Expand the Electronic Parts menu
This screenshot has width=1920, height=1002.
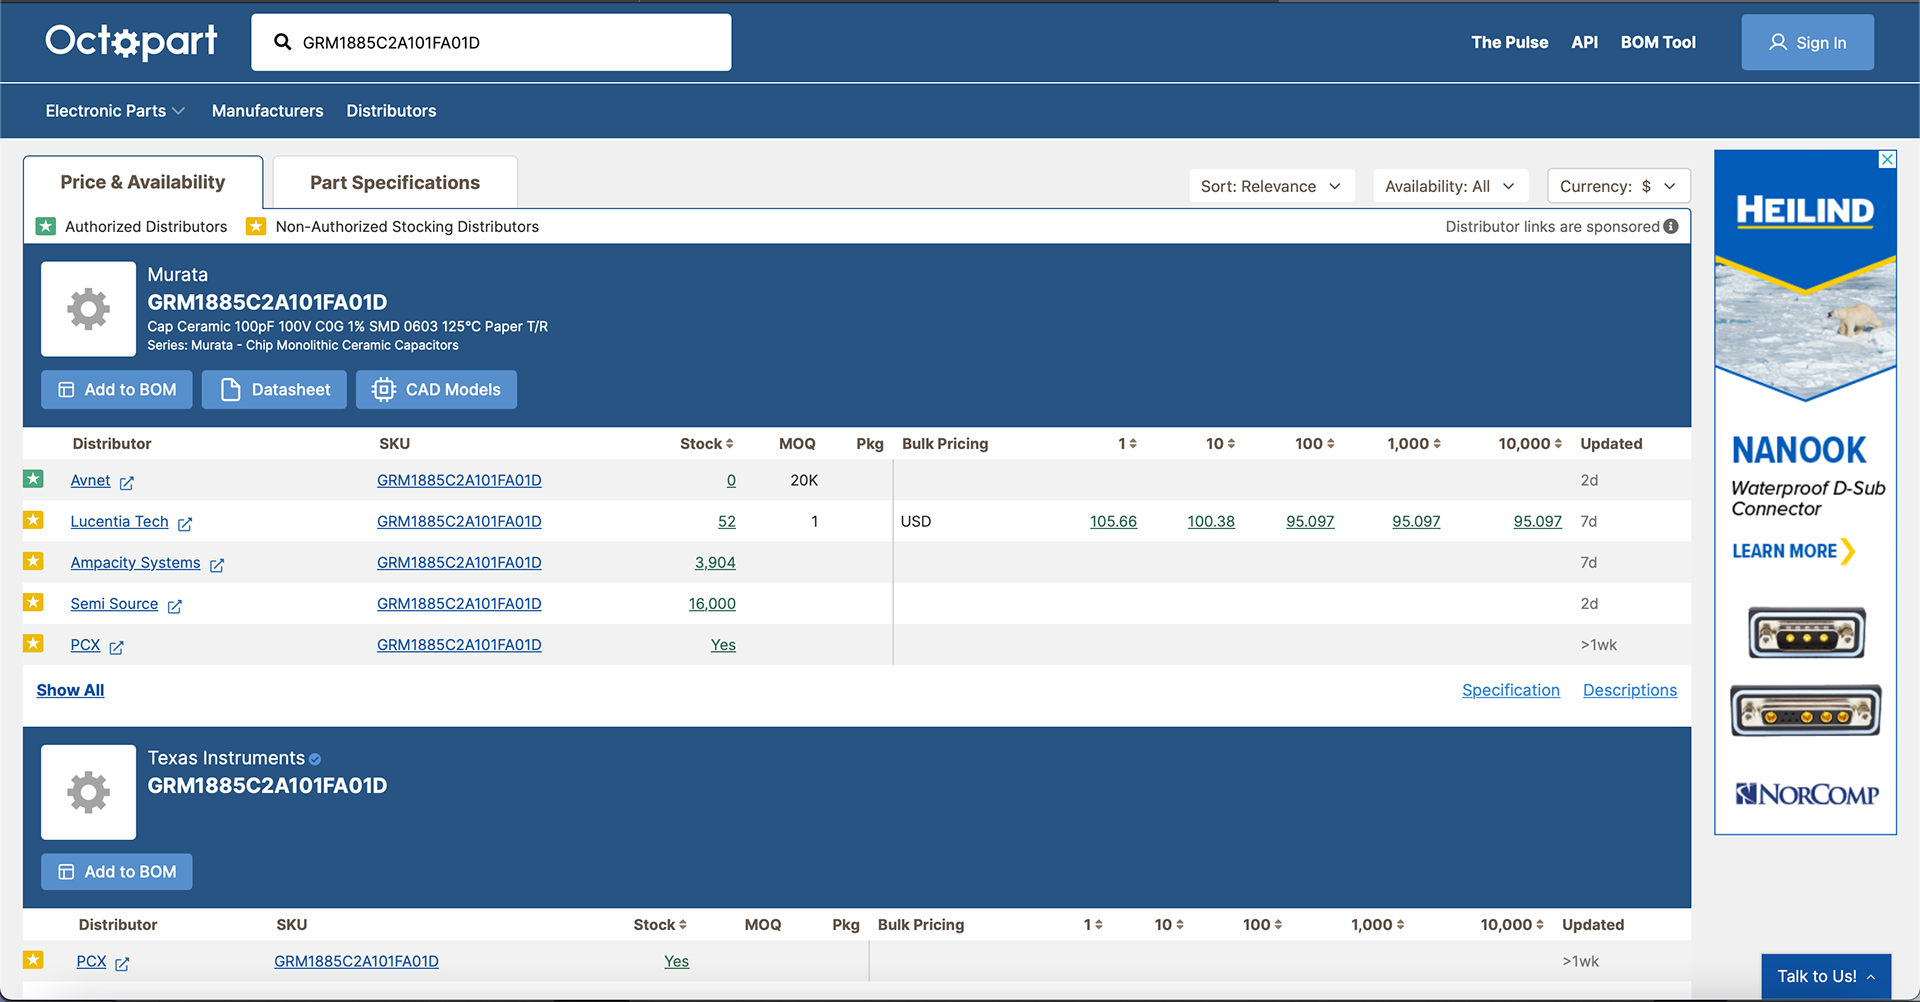(115, 111)
